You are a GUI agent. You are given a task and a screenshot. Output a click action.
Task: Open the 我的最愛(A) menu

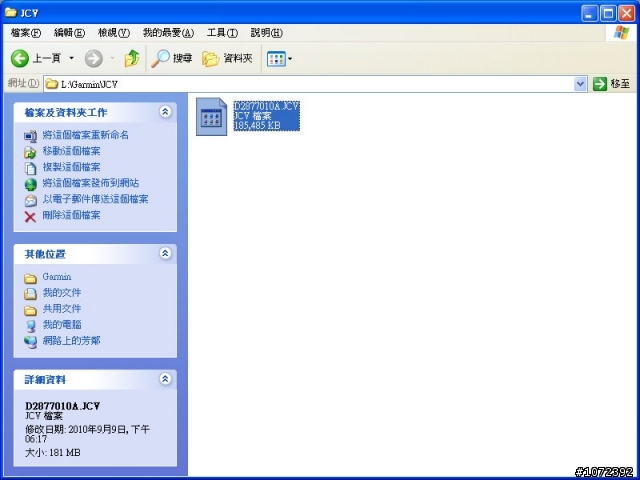tap(168, 33)
